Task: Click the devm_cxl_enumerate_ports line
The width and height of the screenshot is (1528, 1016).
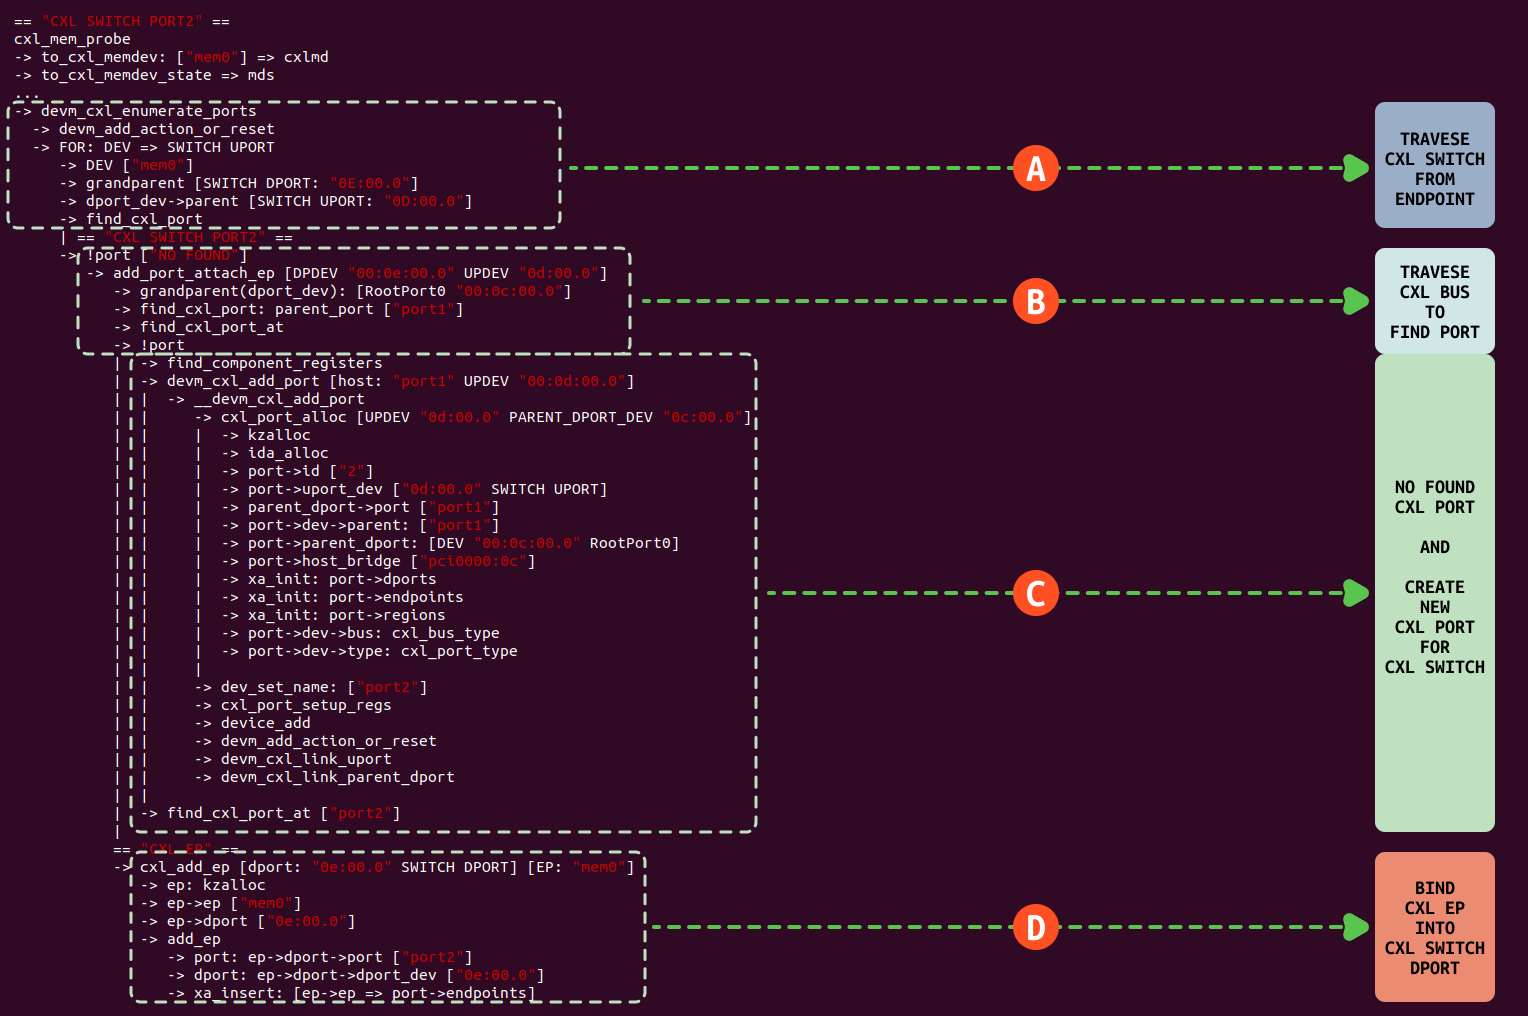Action: [x=148, y=111]
